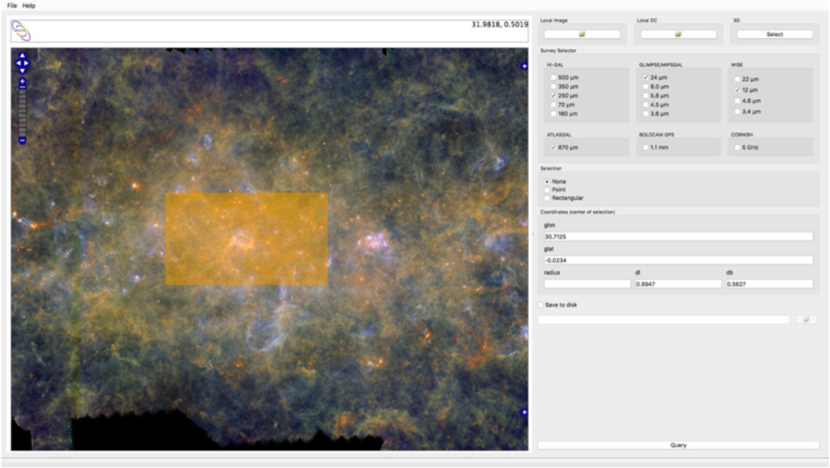Image resolution: width=830 pixels, height=468 pixels.
Task: Pan the map up with the arrow
Action: tap(22, 56)
